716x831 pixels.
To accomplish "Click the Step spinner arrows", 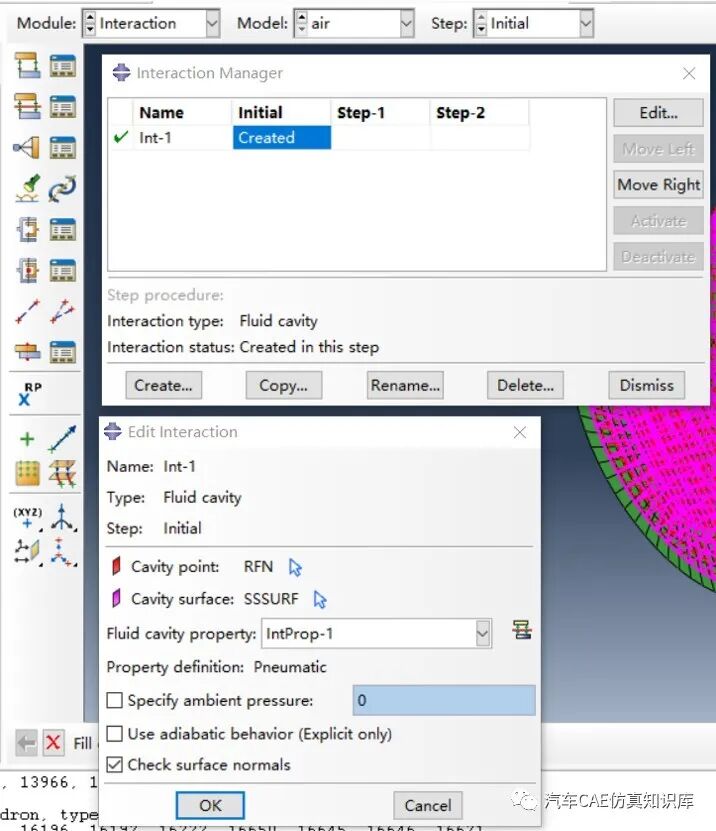I will (x=481, y=23).
